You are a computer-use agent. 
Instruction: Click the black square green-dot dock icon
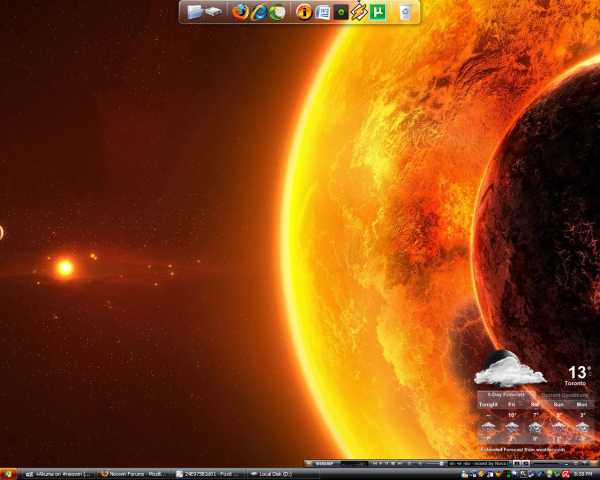[x=341, y=12]
